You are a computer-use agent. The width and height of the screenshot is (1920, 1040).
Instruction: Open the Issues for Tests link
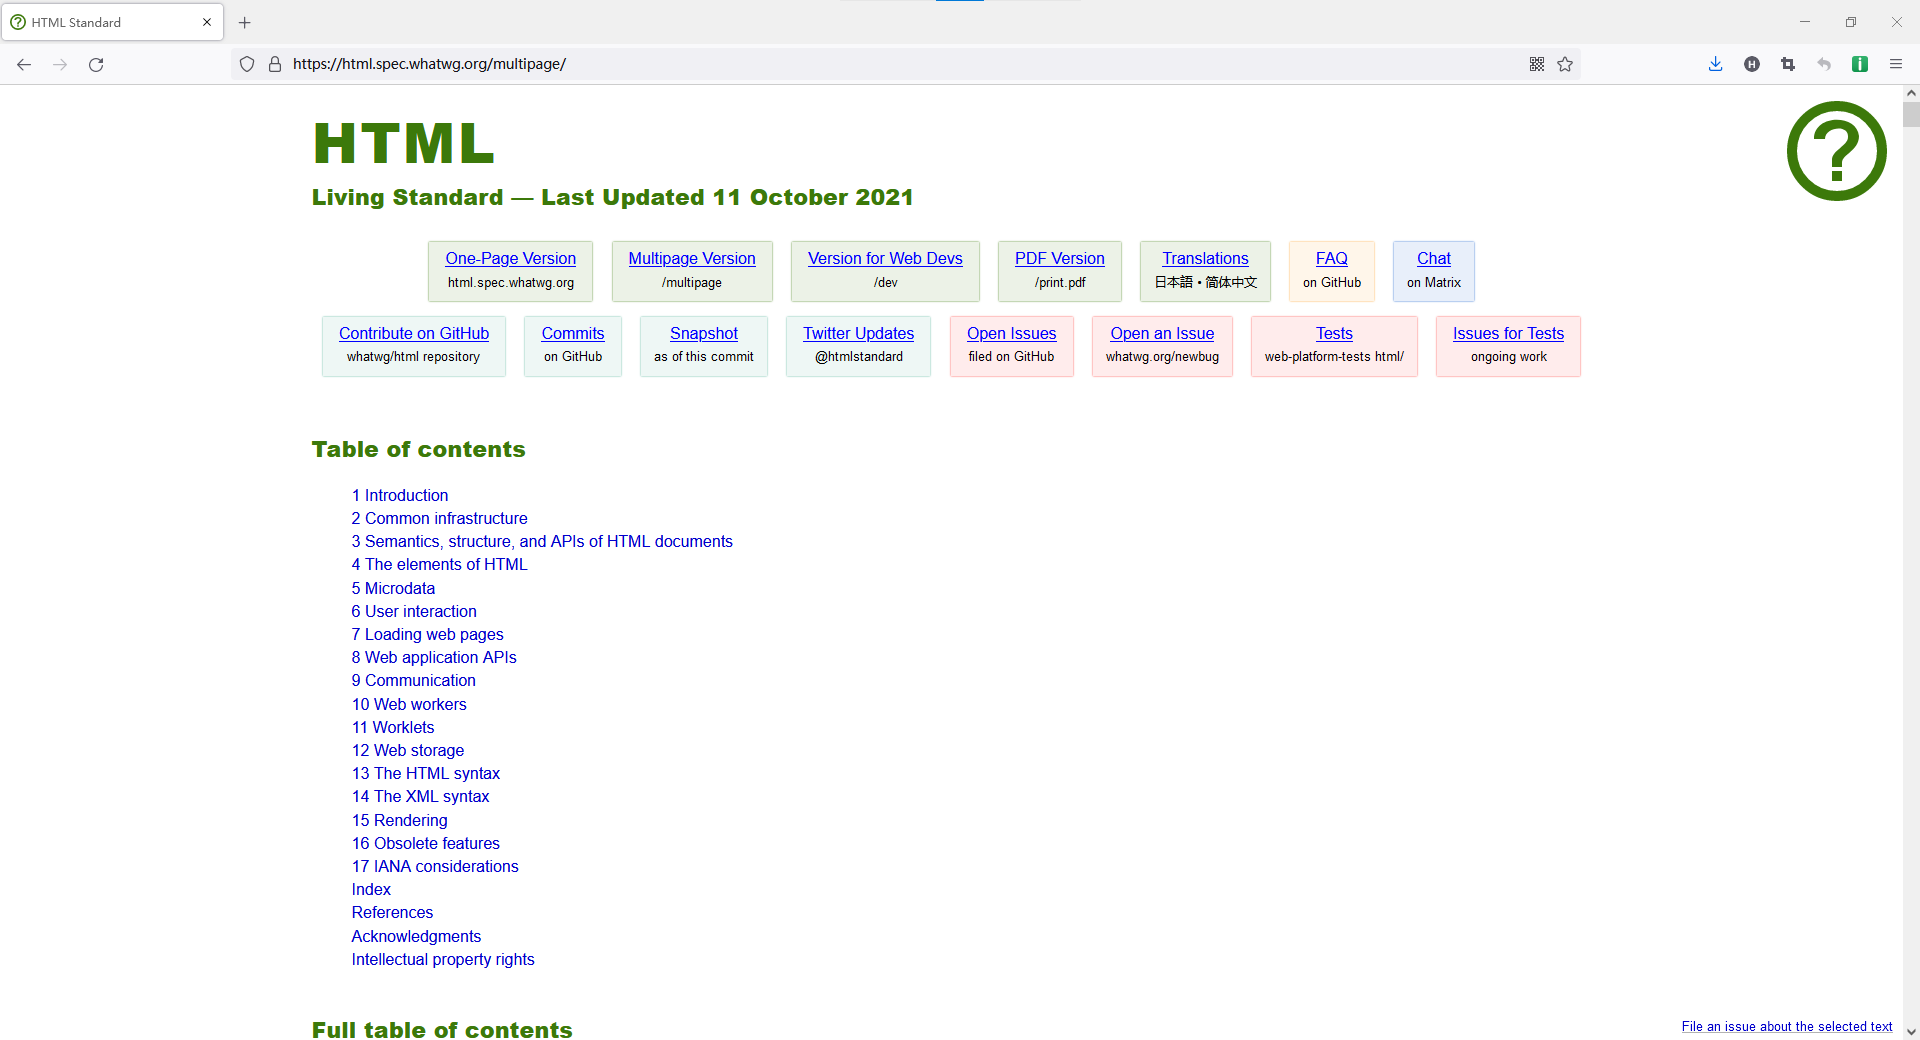coord(1508,333)
